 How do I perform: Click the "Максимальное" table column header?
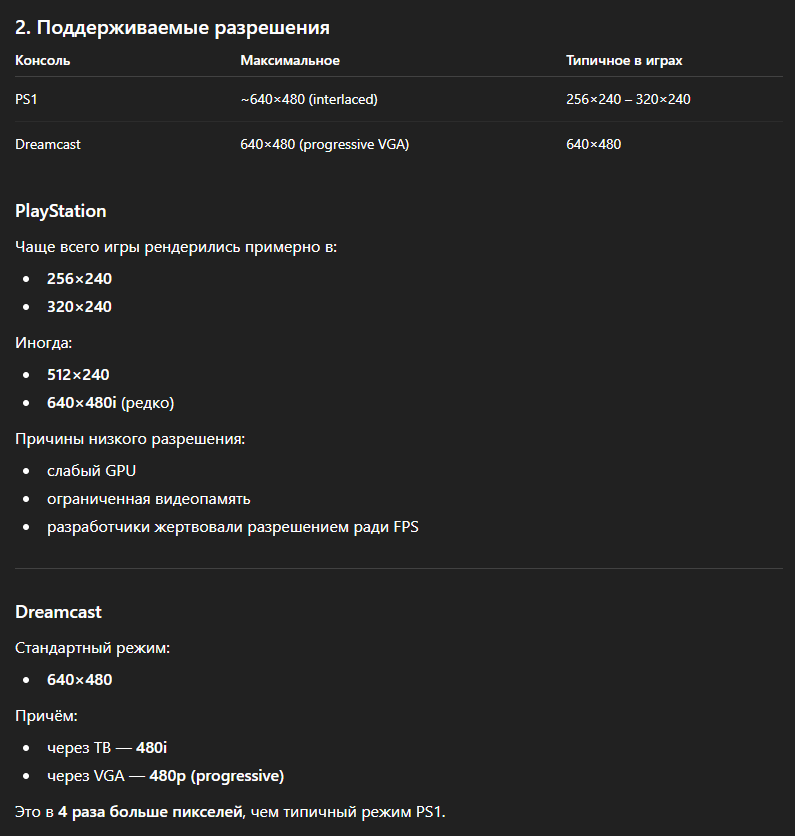pyautogui.click(x=290, y=61)
